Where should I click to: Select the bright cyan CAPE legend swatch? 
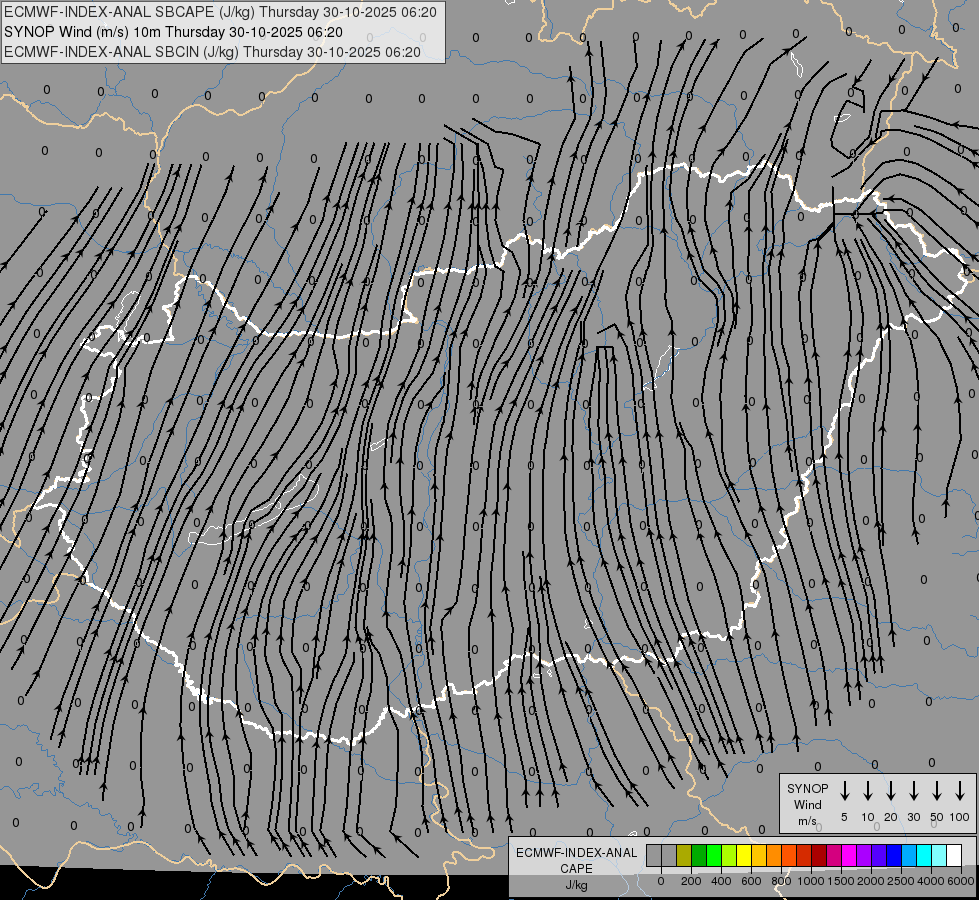tap(923, 855)
